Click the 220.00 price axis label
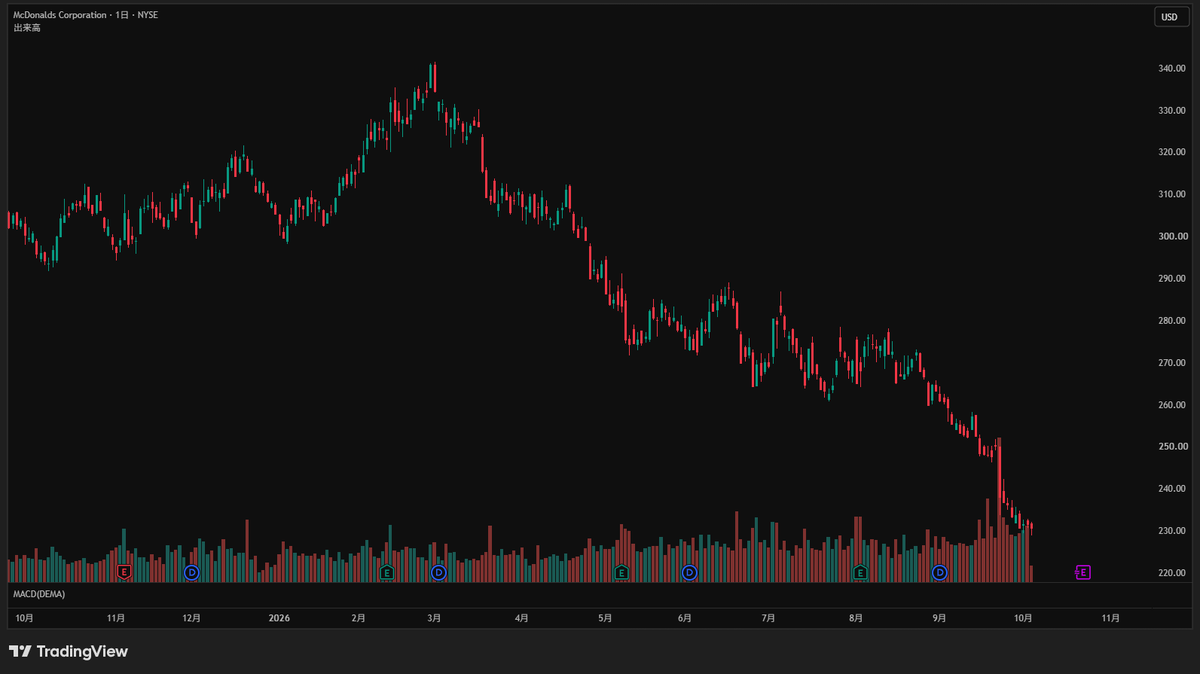This screenshot has height=674, width=1200. click(1172, 573)
